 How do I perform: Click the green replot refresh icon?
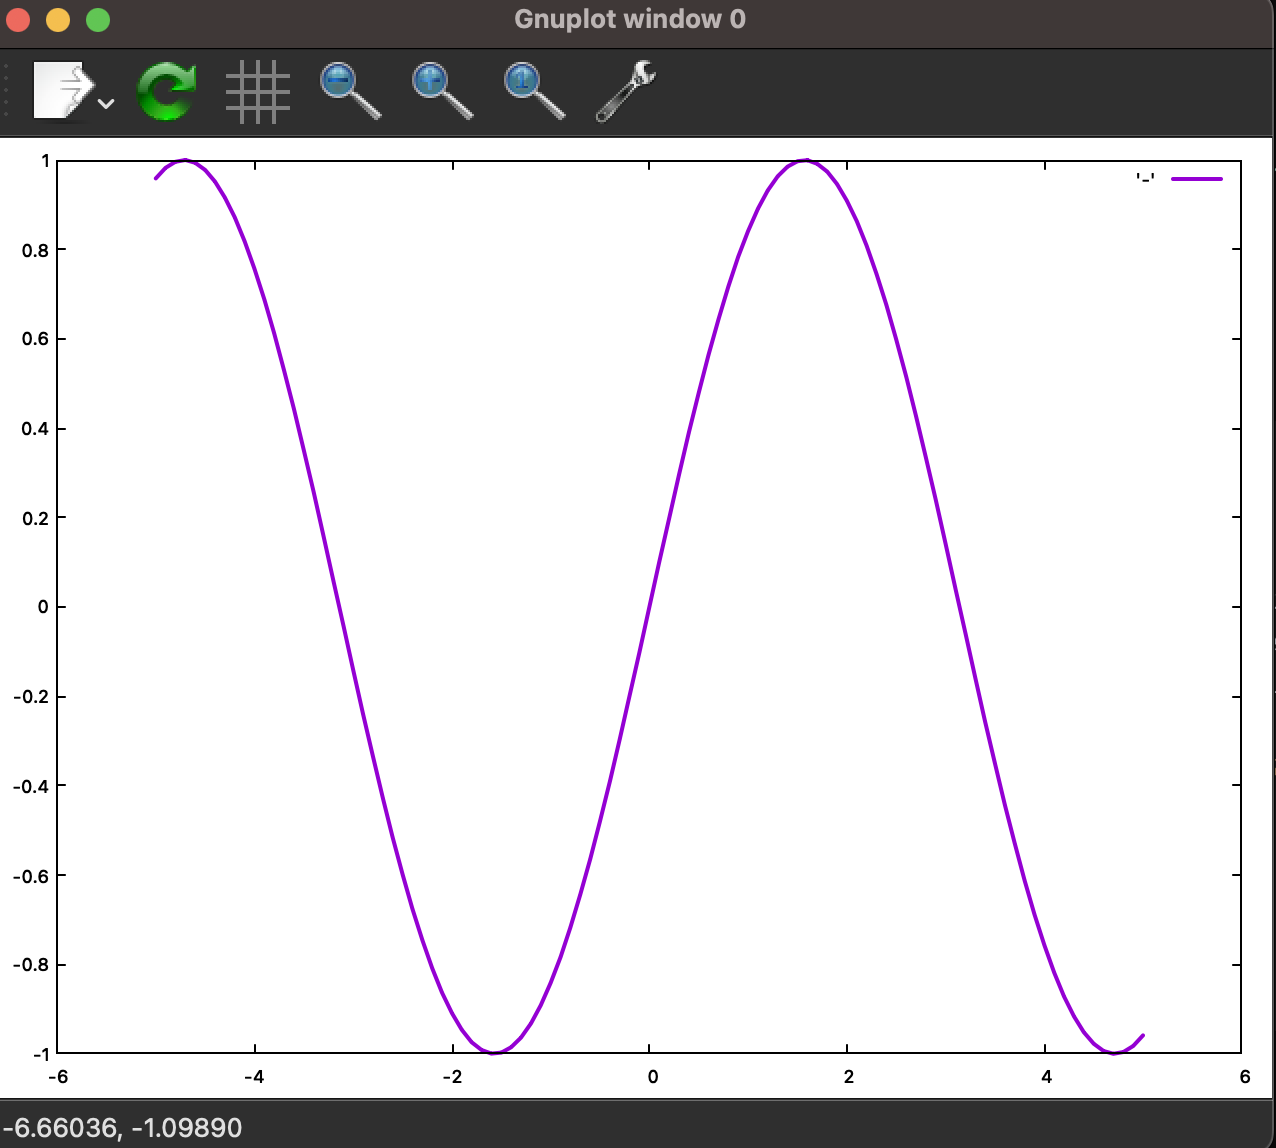coord(166,92)
